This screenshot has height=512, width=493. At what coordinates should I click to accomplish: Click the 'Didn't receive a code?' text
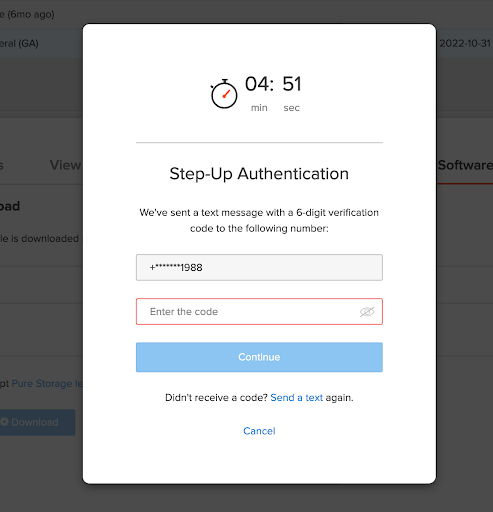pos(216,398)
